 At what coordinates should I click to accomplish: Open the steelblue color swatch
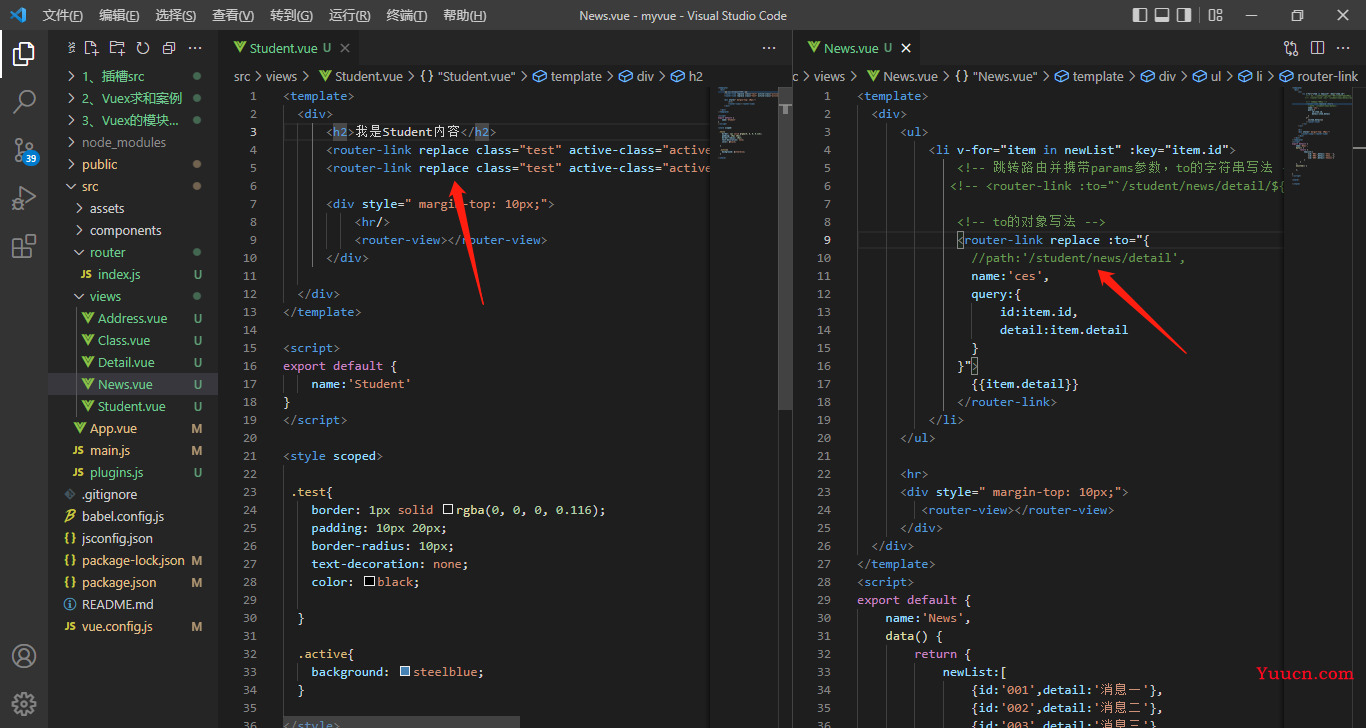[404, 672]
